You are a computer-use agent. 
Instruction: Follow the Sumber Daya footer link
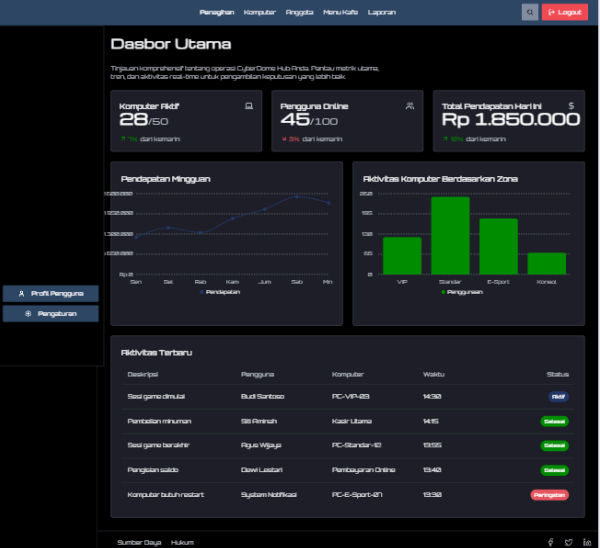(x=138, y=541)
